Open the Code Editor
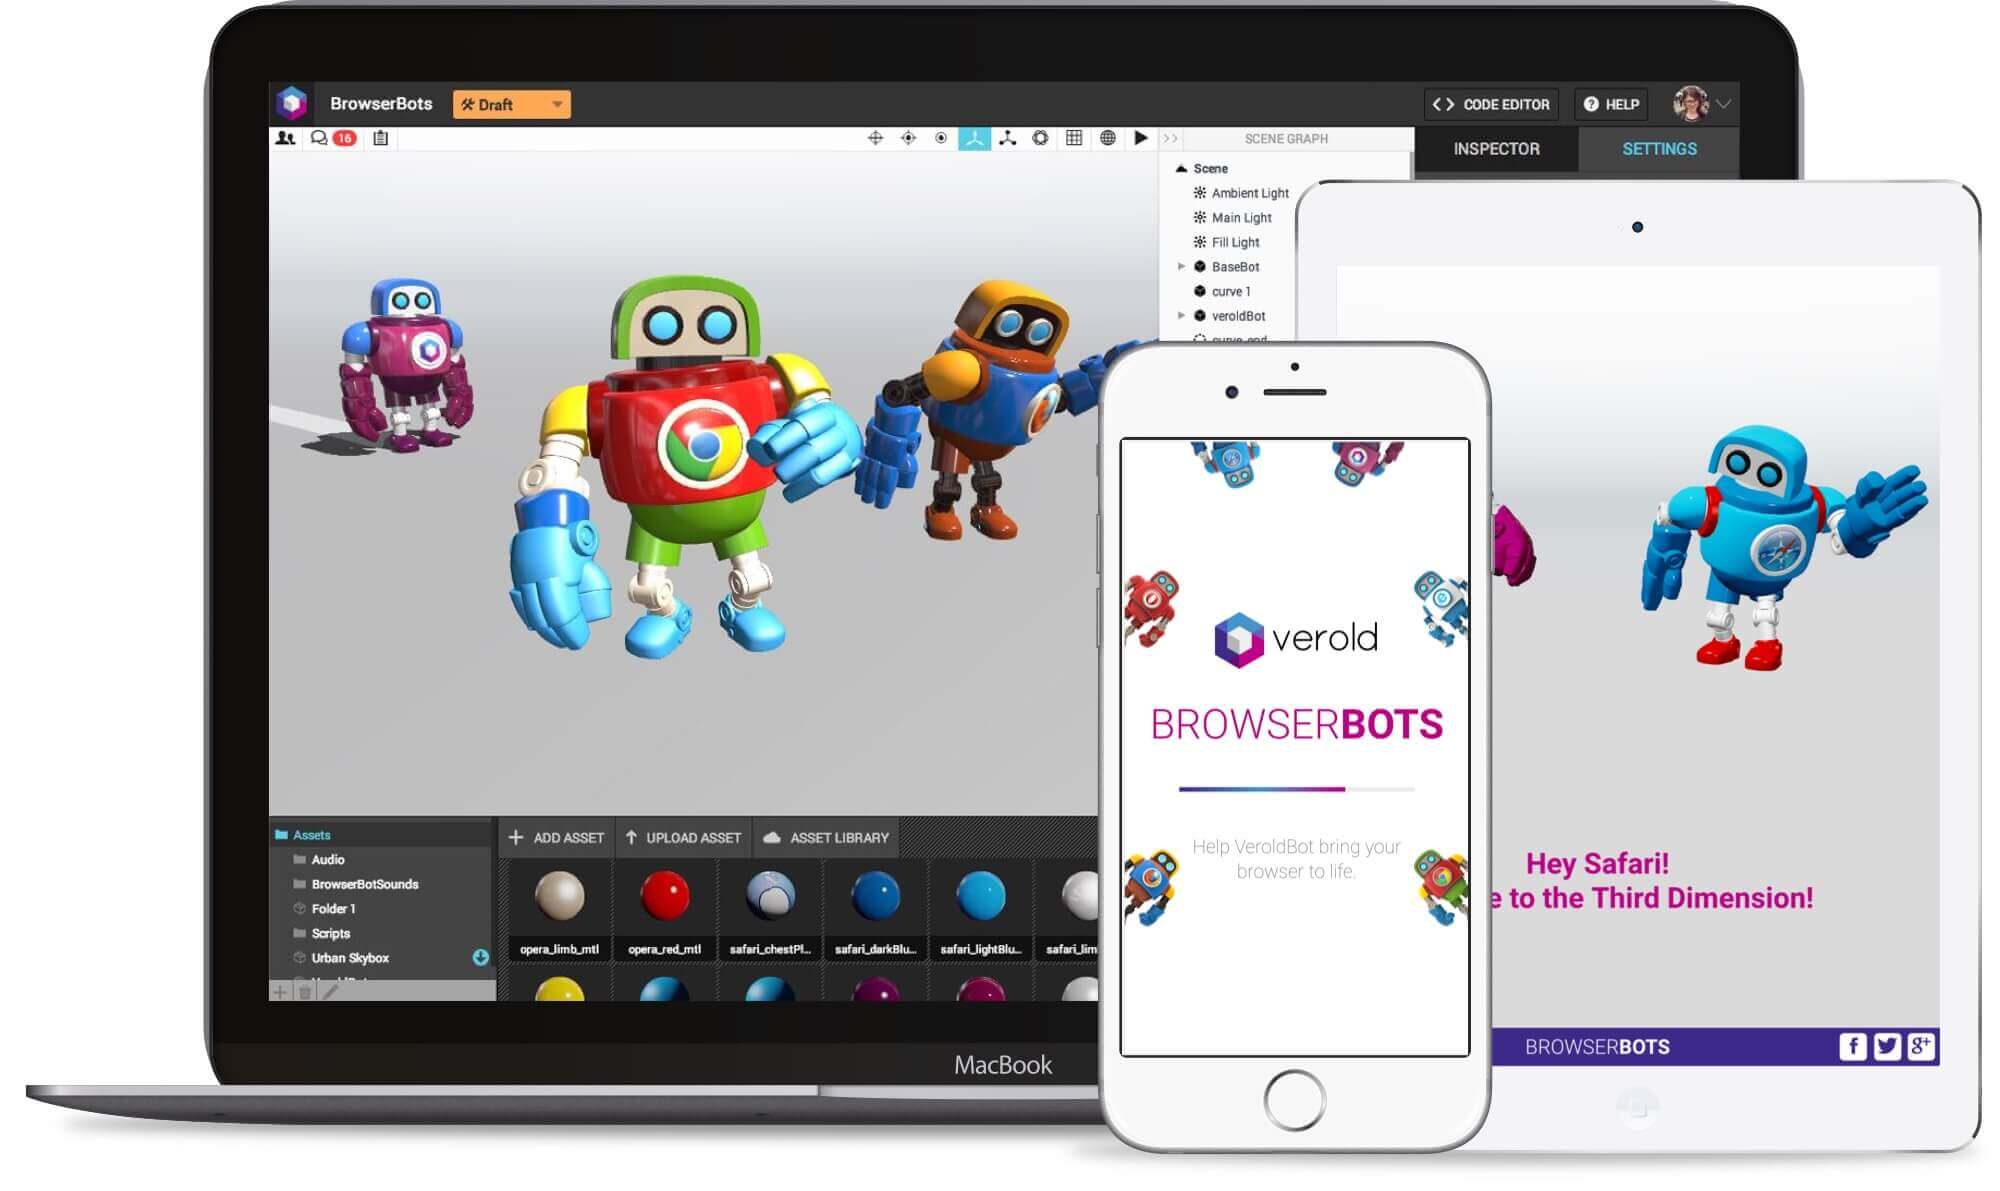This screenshot has height=1191, width=2000. [x=1491, y=104]
